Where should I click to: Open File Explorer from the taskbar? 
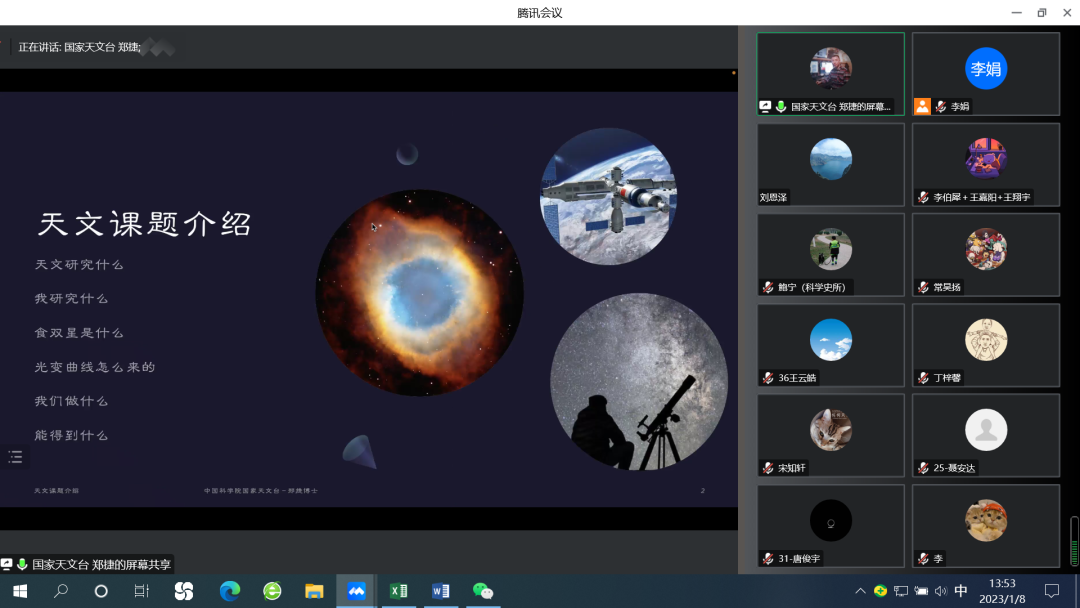coord(314,591)
